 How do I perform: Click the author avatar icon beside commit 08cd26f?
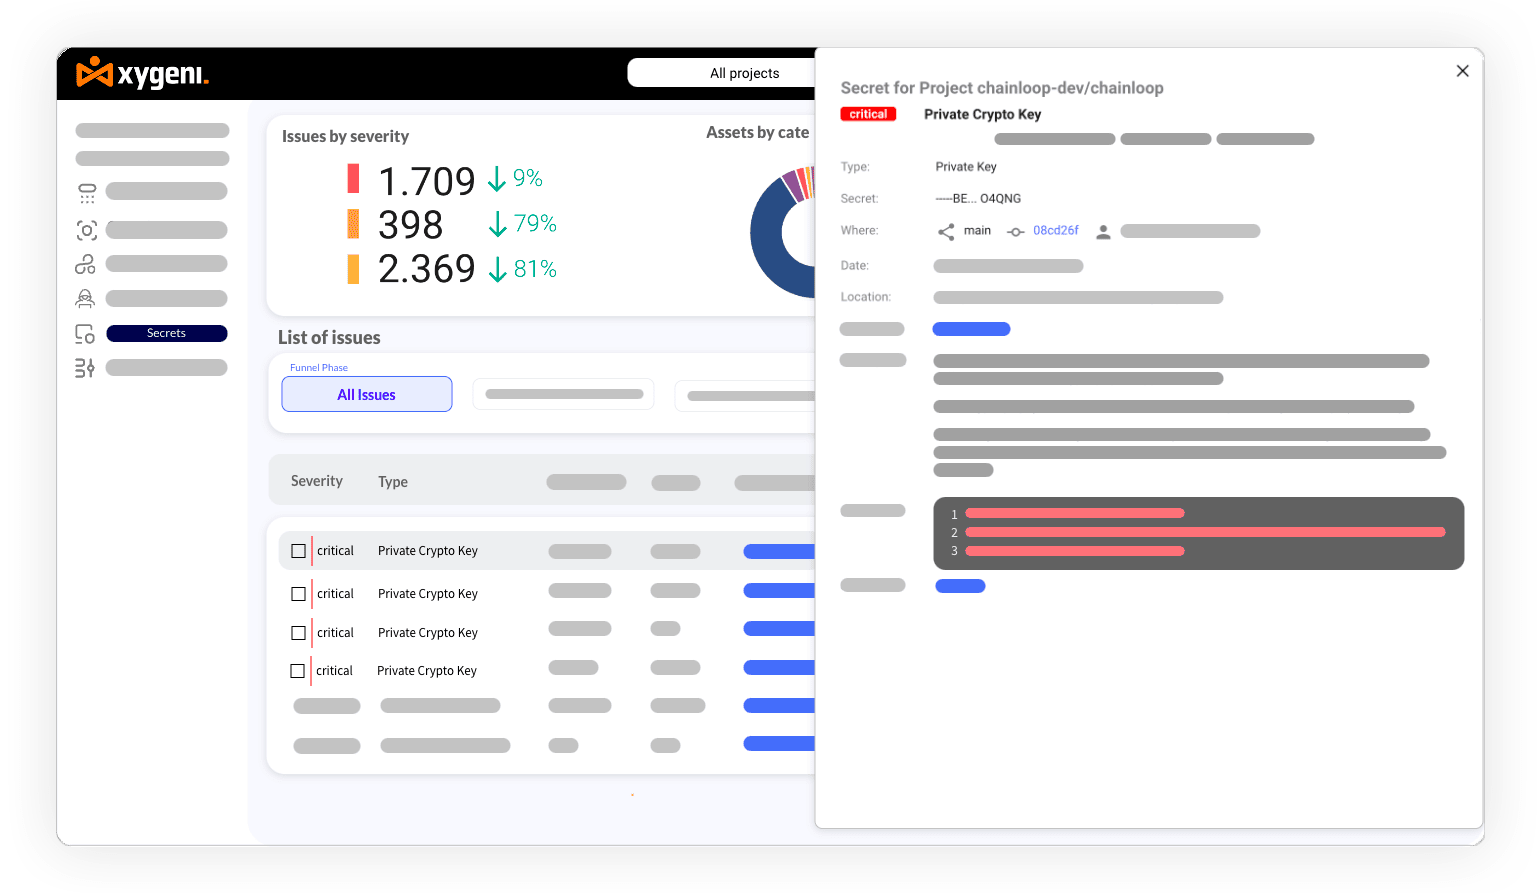click(x=1103, y=231)
